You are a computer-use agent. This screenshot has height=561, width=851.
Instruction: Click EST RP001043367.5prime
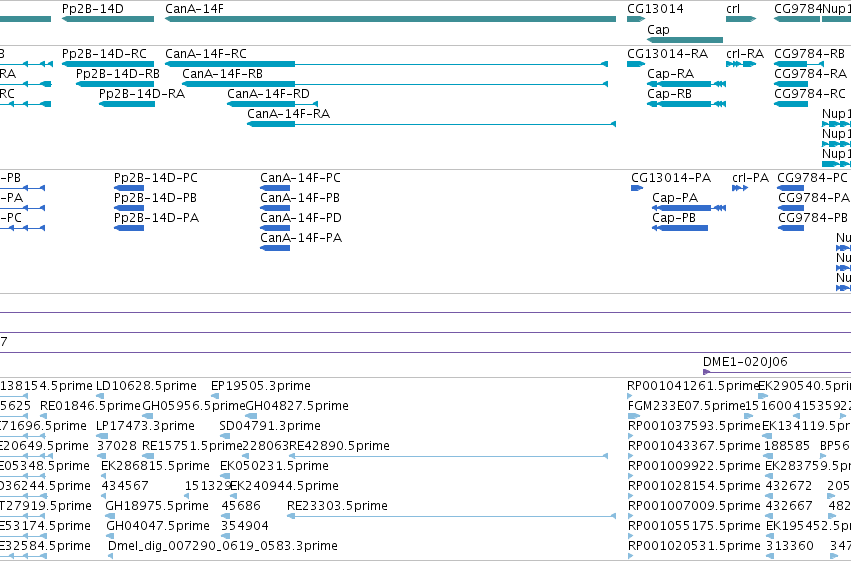(694, 446)
